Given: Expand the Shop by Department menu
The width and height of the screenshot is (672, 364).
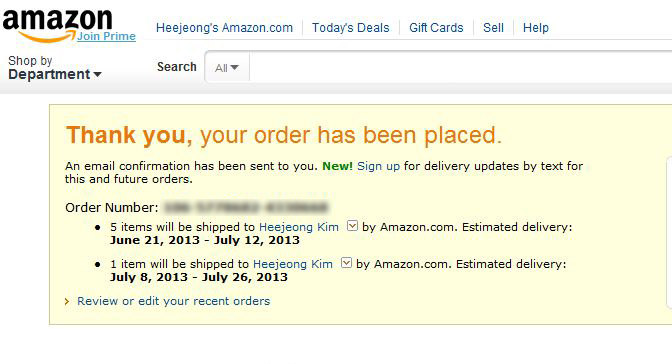Looking at the screenshot, I should (x=55, y=68).
